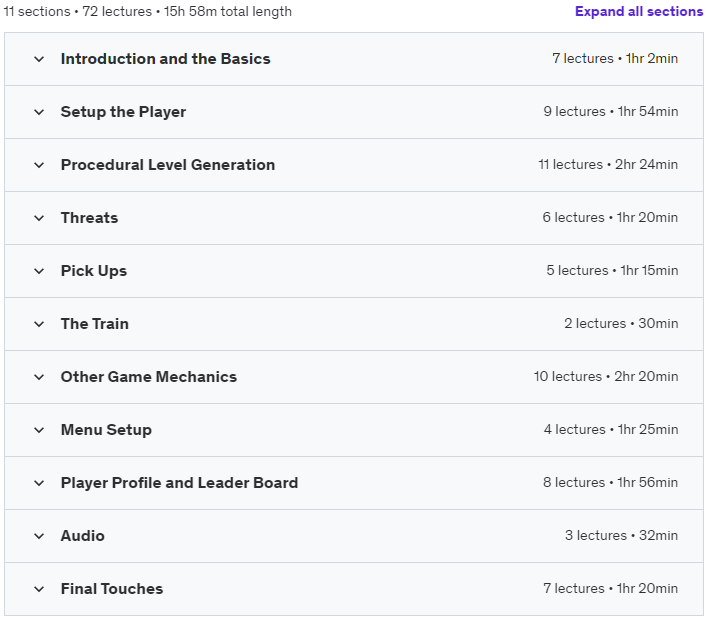
Task: Expand the Final Touches chevron
Action: click(39, 589)
